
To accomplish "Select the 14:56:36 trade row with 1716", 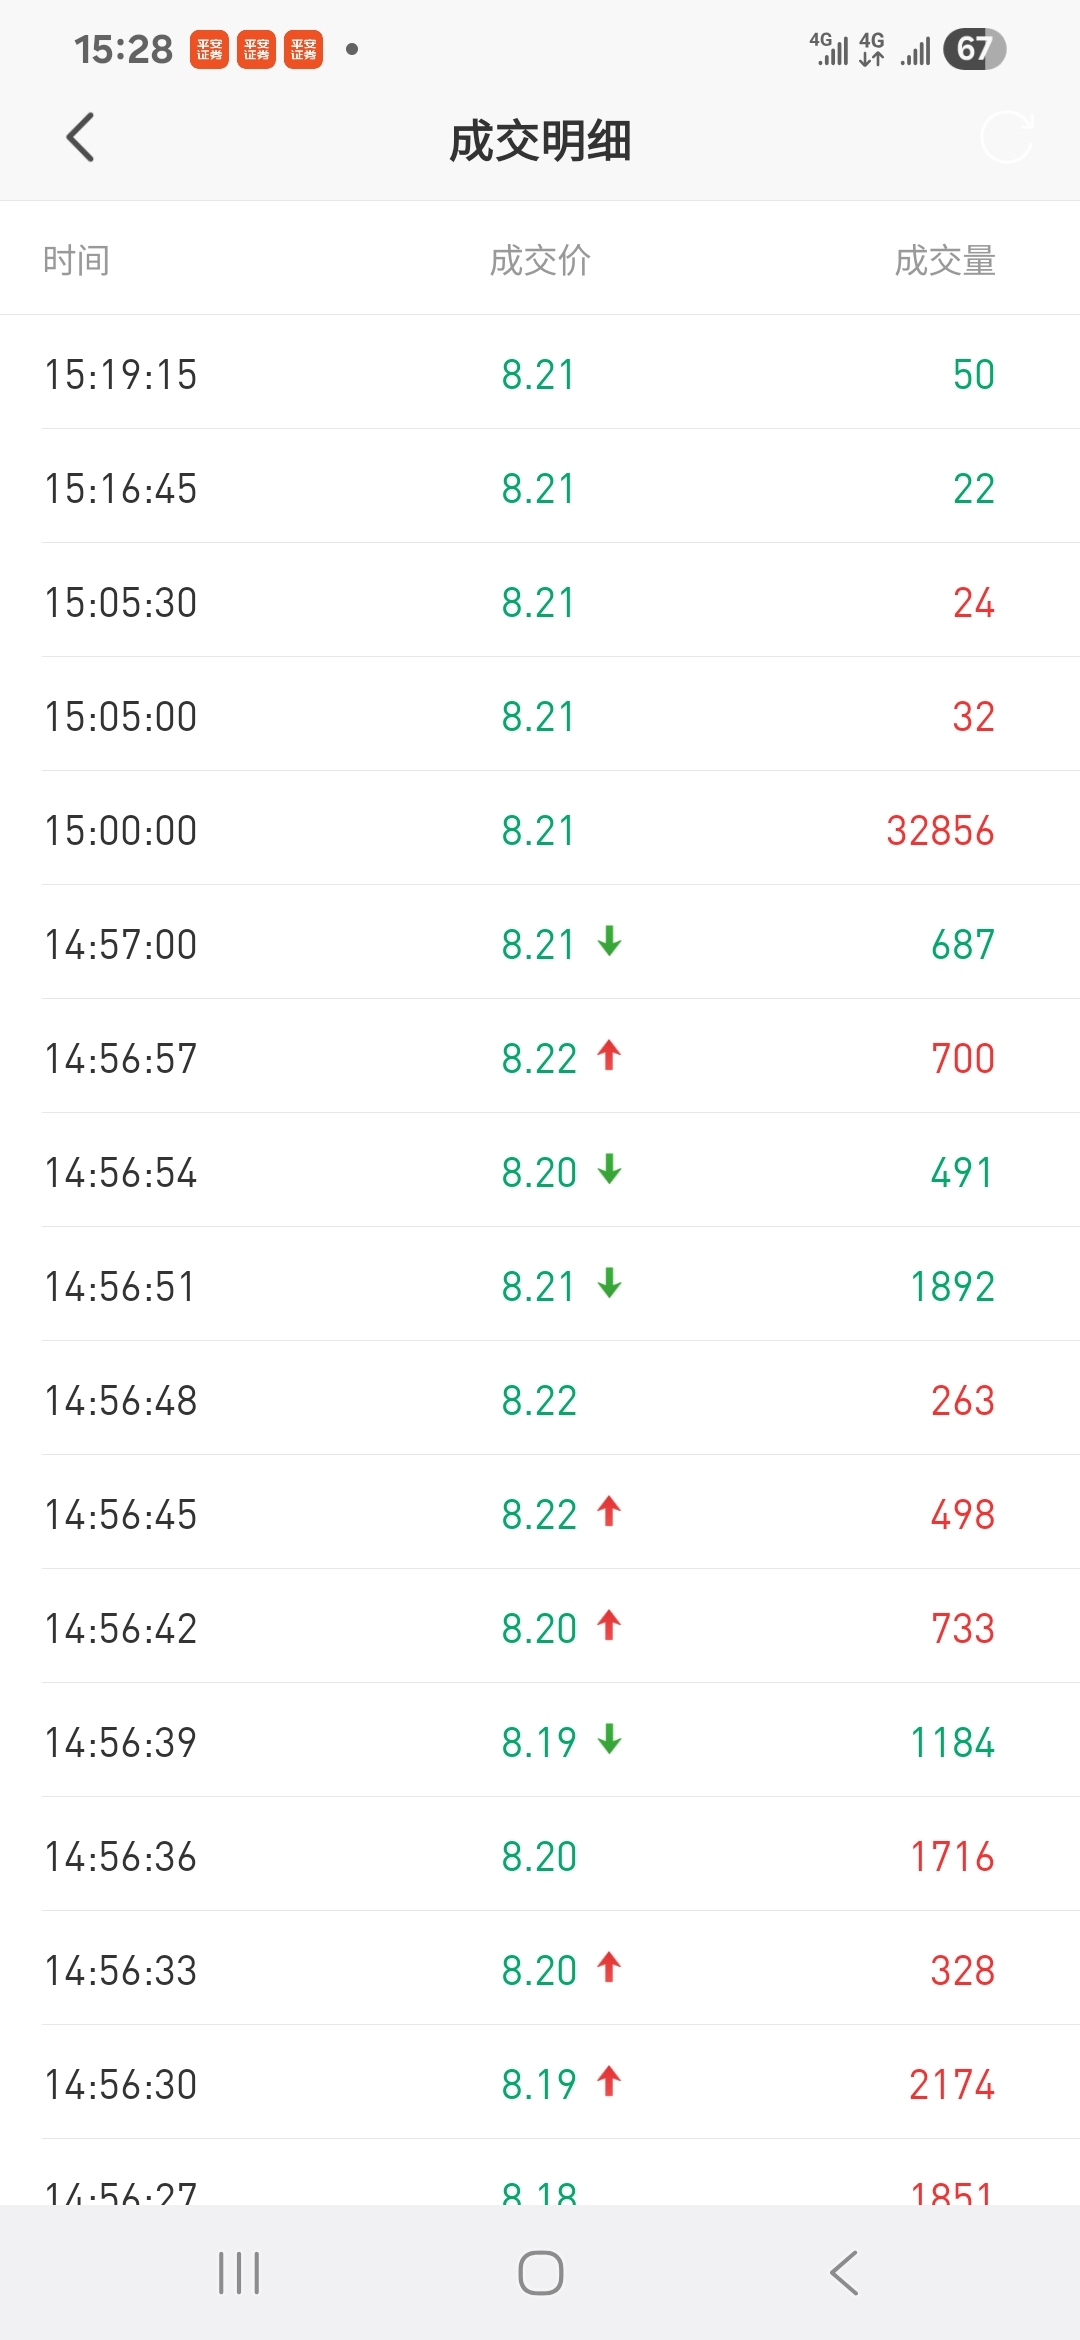I will (540, 1854).
